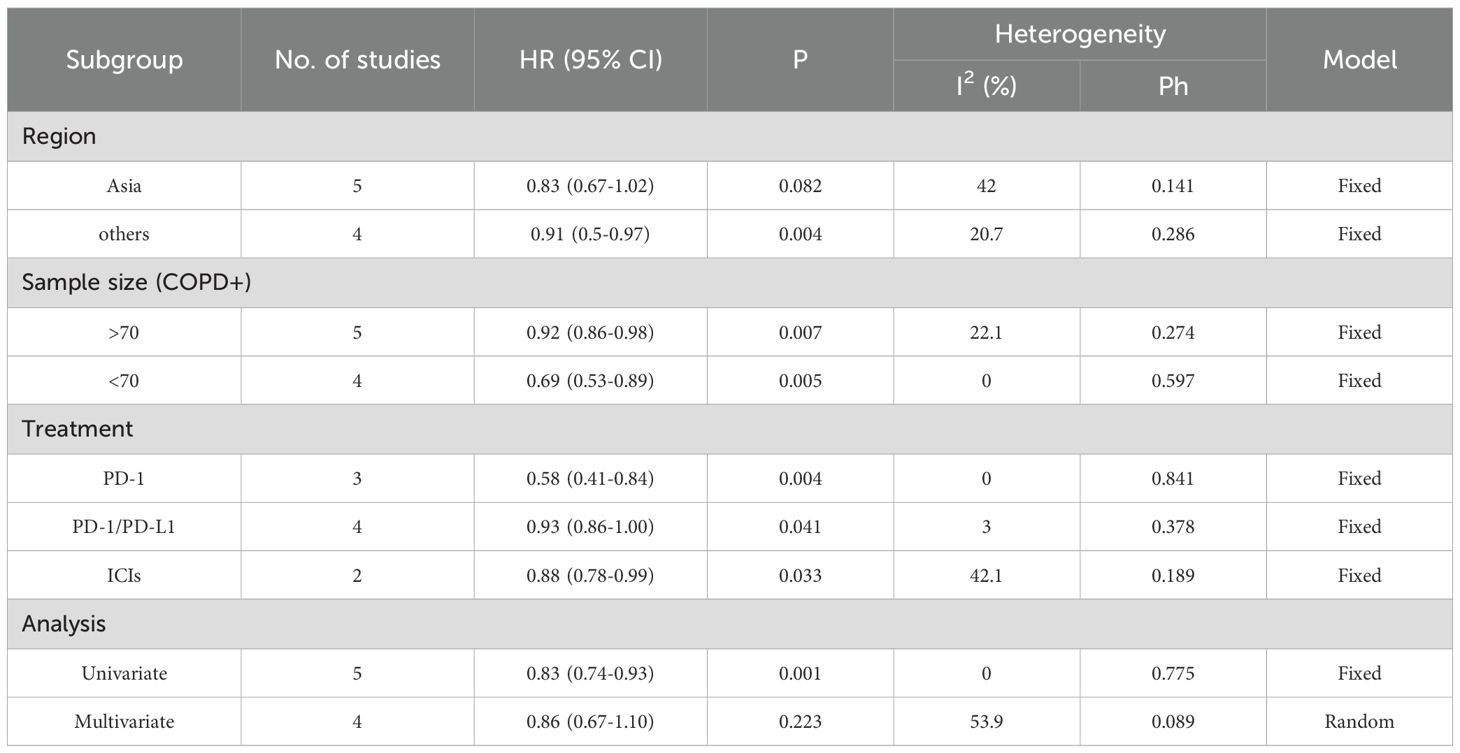Select the Analysis section heading
This screenshot has height=753, width=1460.
click(64, 625)
